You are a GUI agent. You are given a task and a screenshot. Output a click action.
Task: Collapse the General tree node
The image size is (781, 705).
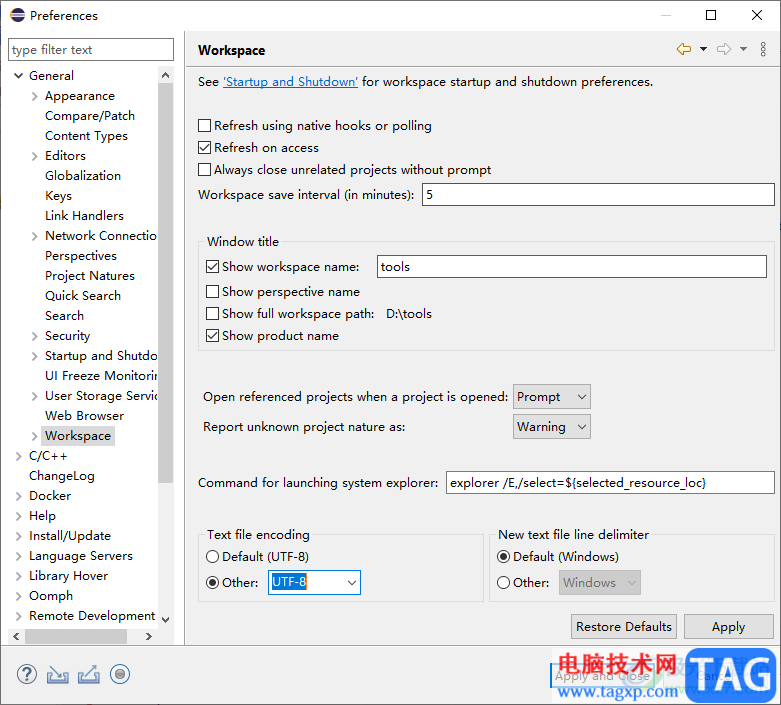[x=18, y=76]
